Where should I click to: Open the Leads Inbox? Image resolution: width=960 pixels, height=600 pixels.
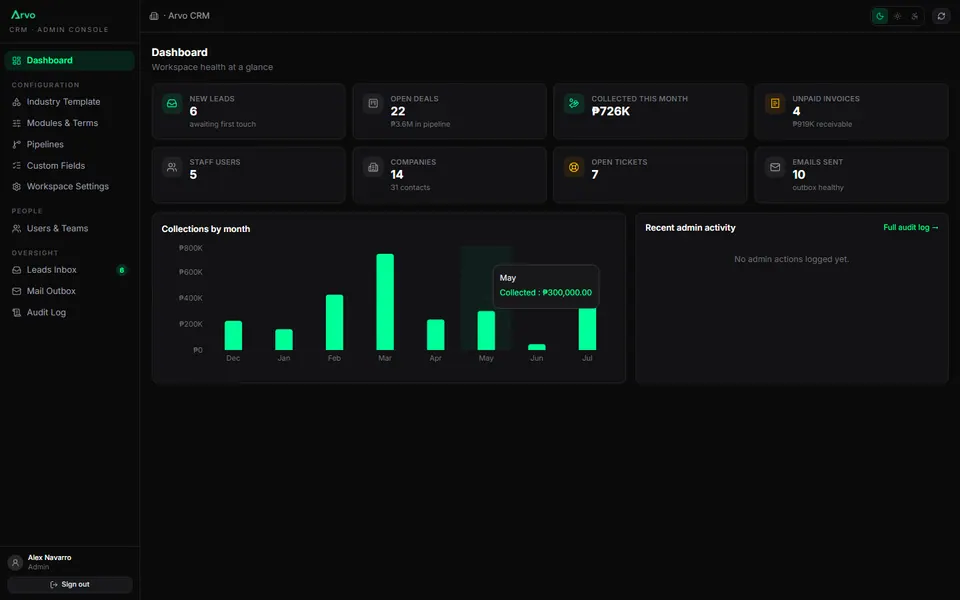click(69, 270)
